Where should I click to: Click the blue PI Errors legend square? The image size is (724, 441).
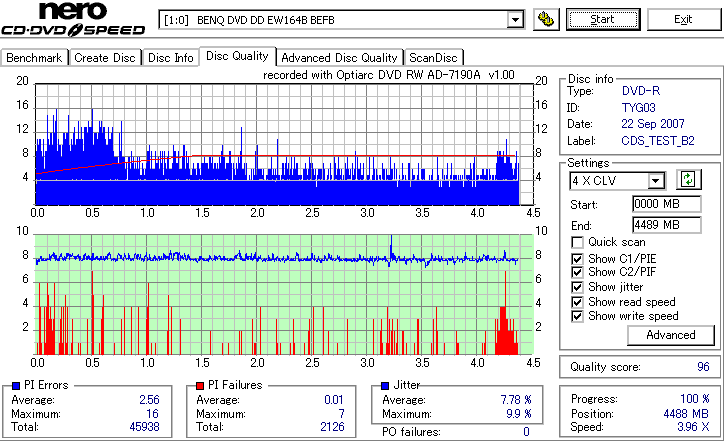pyautogui.click(x=16, y=386)
